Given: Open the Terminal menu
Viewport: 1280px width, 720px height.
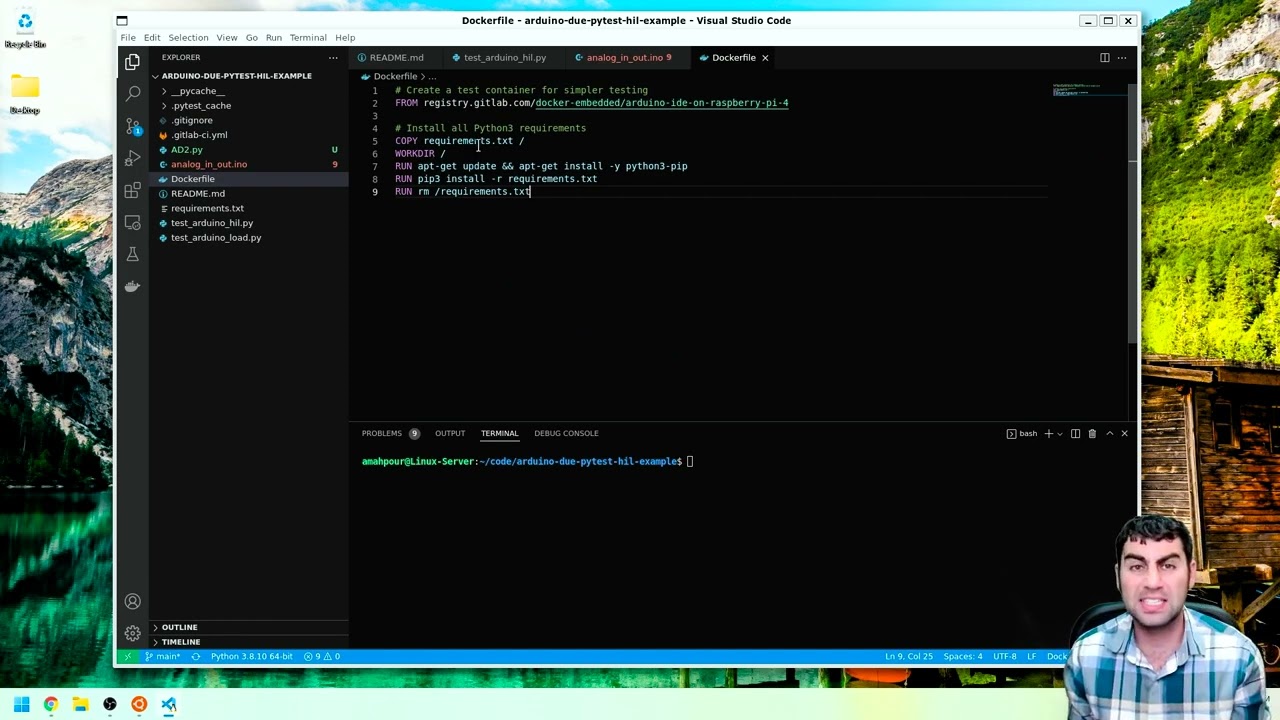Looking at the screenshot, I should pyautogui.click(x=308, y=38).
